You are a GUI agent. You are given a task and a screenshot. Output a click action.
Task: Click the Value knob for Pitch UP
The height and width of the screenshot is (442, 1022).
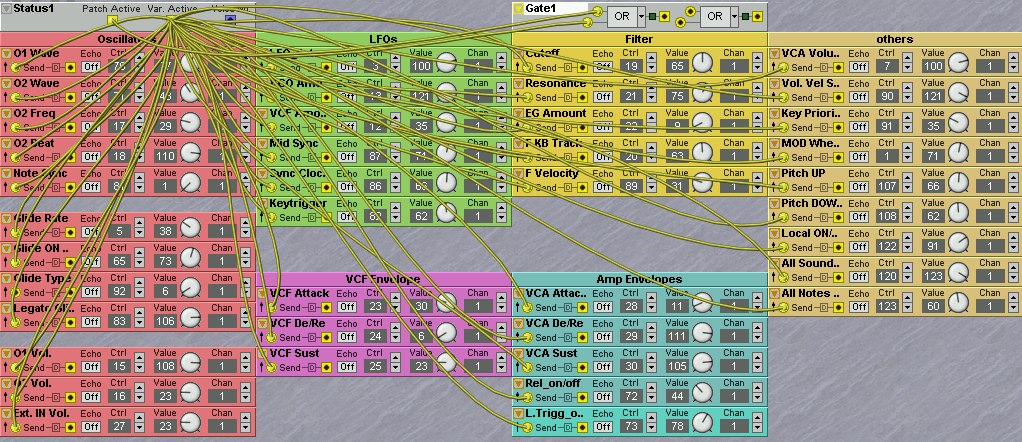click(958, 183)
